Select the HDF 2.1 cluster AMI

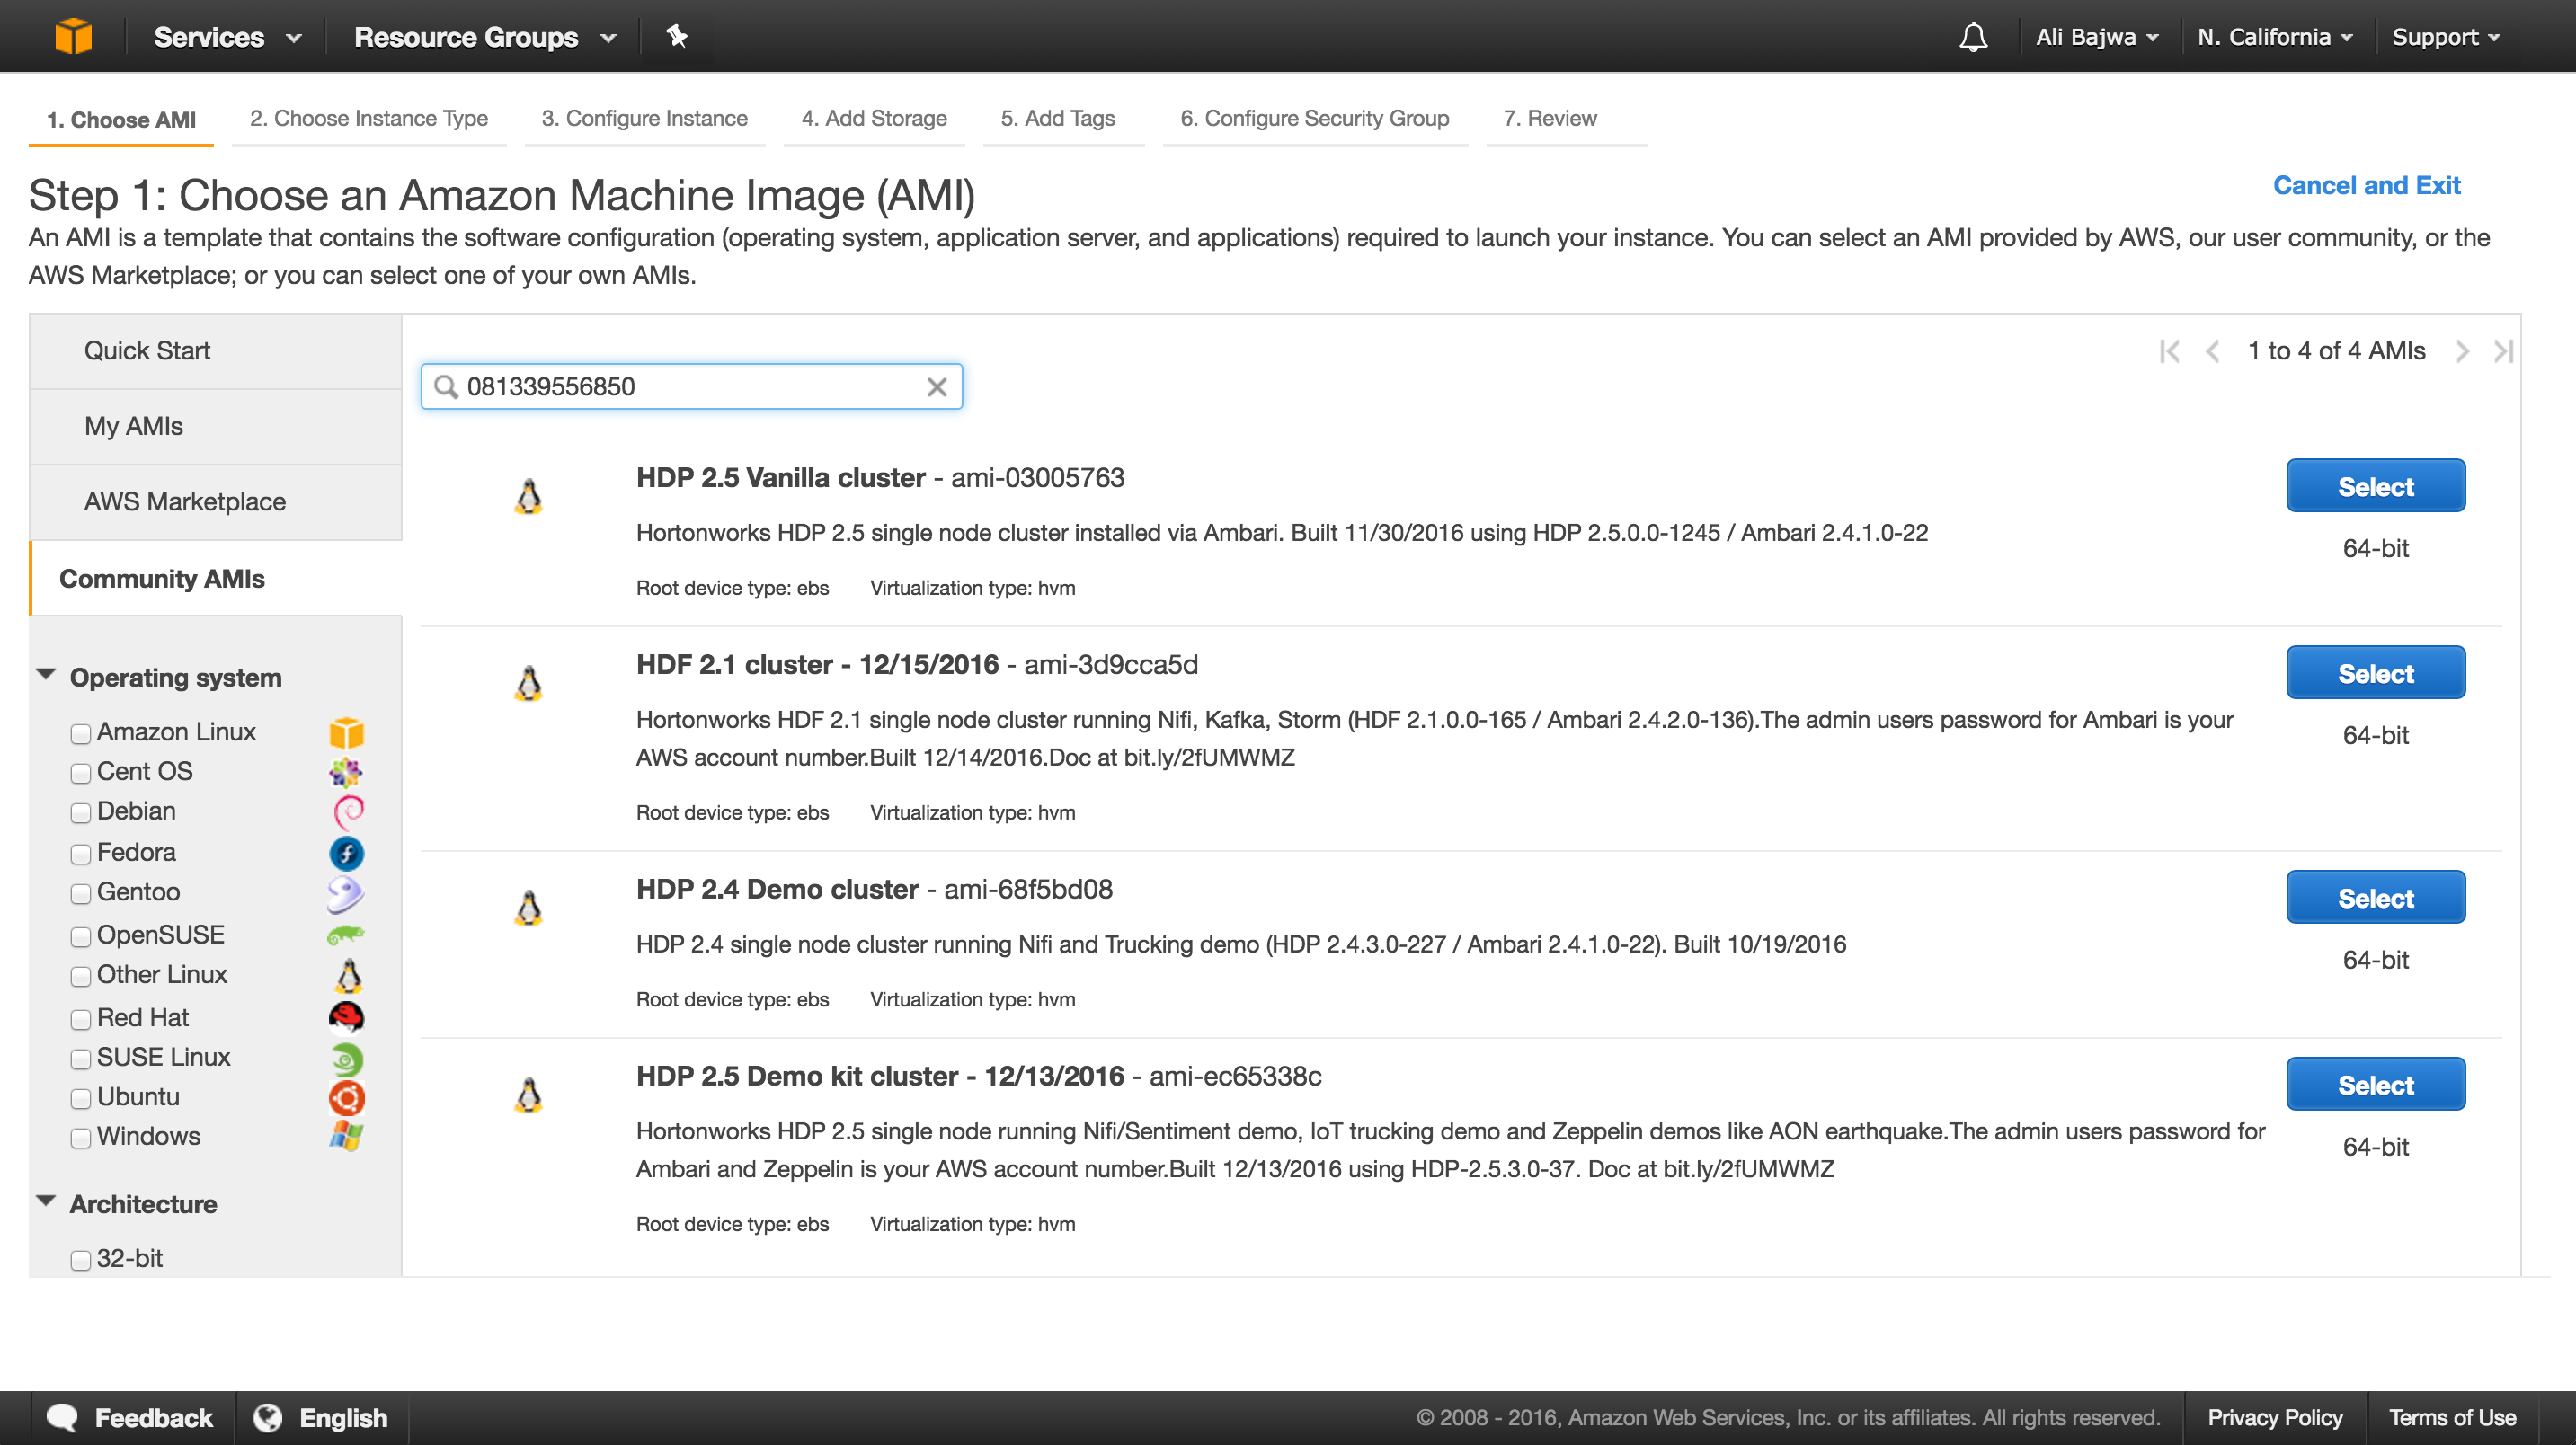coord(2375,672)
